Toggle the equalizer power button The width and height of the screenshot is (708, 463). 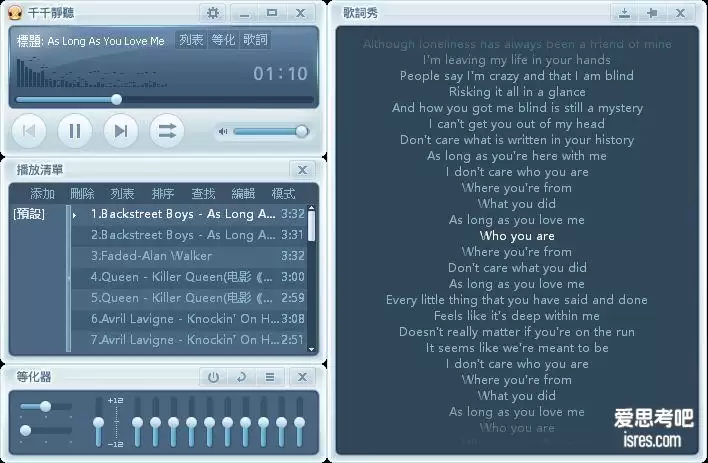(x=213, y=377)
